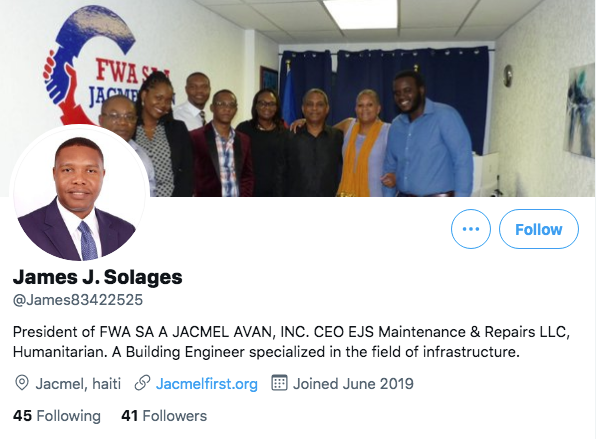Click the abstract painting on right wall
This screenshot has width=601, height=439.
coord(581,111)
